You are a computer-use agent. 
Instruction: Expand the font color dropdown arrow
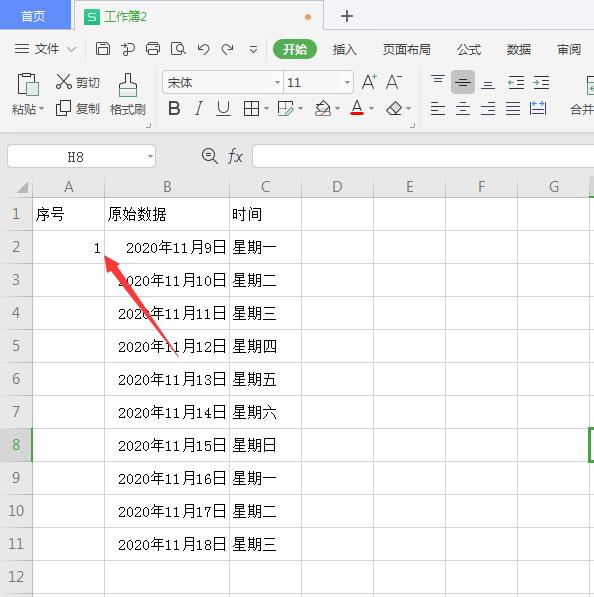[371, 109]
